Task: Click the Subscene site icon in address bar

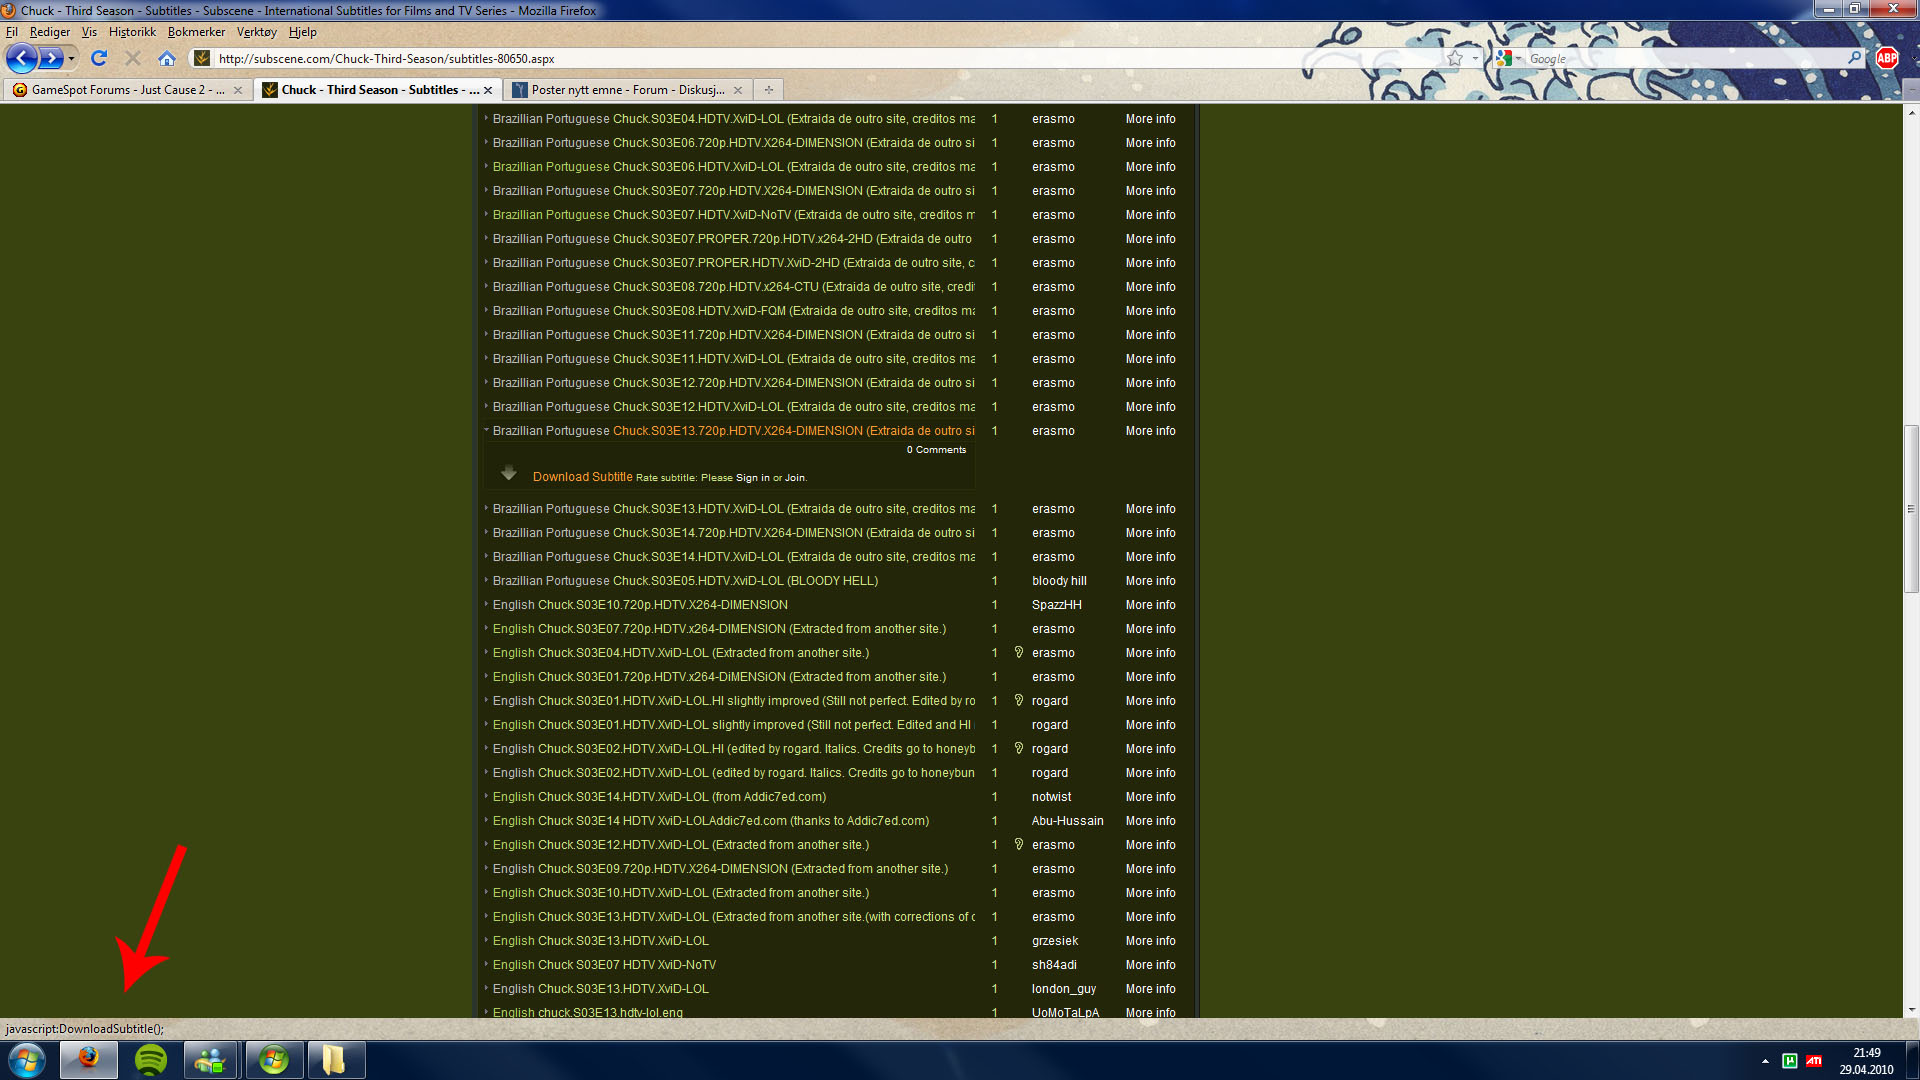Action: pos(202,58)
